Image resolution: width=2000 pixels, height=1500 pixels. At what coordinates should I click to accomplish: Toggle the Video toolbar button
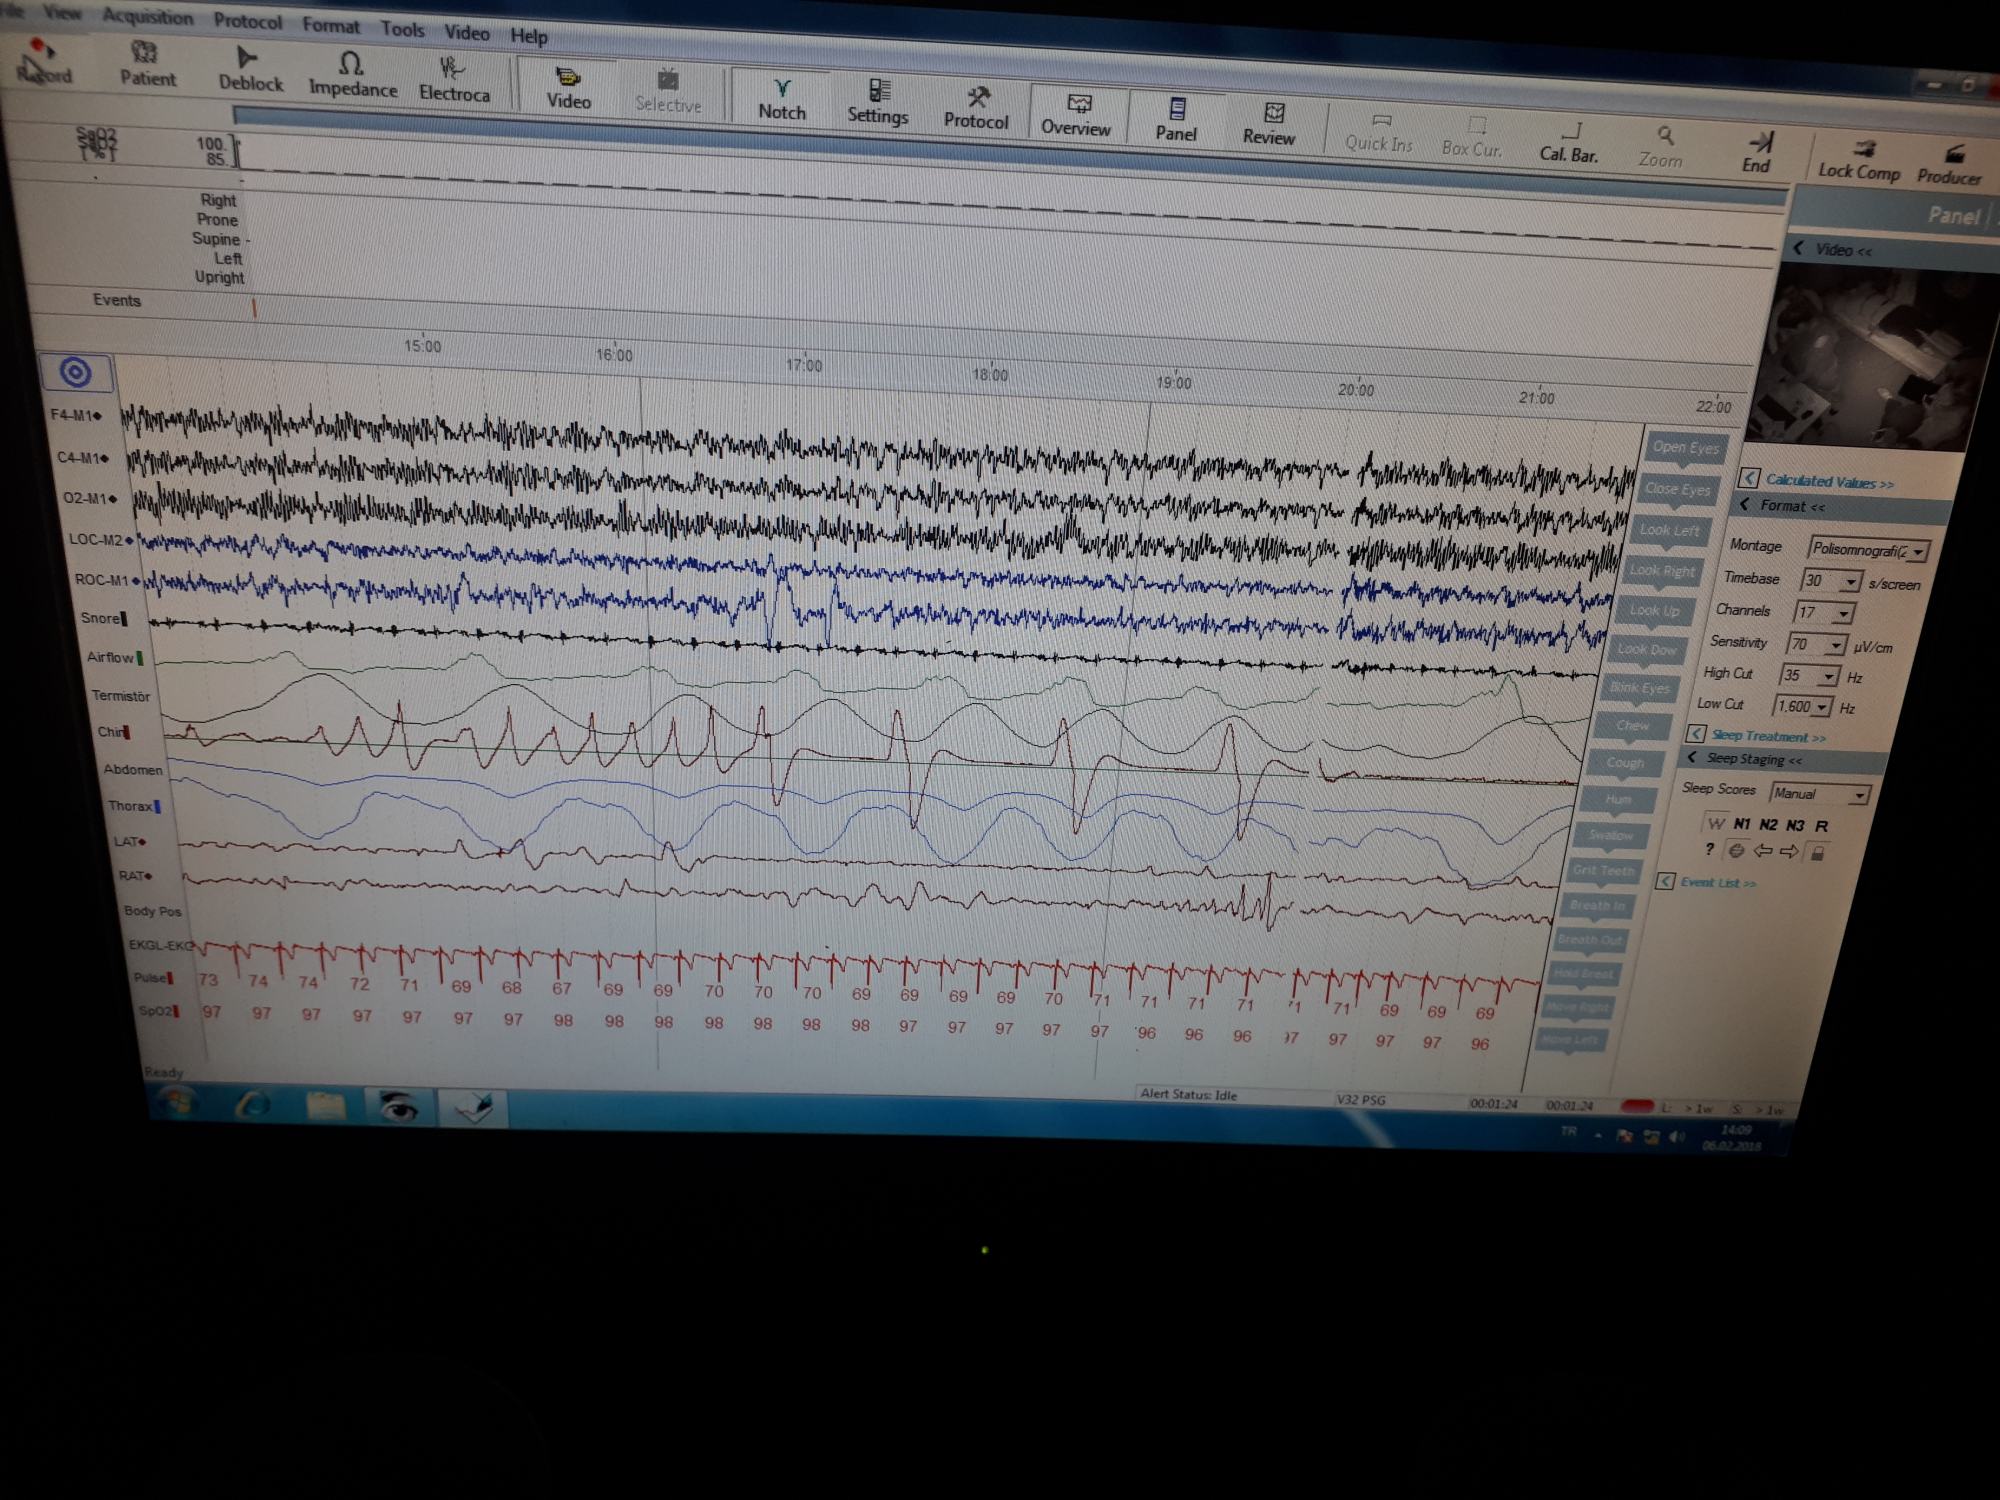(568, 88)
